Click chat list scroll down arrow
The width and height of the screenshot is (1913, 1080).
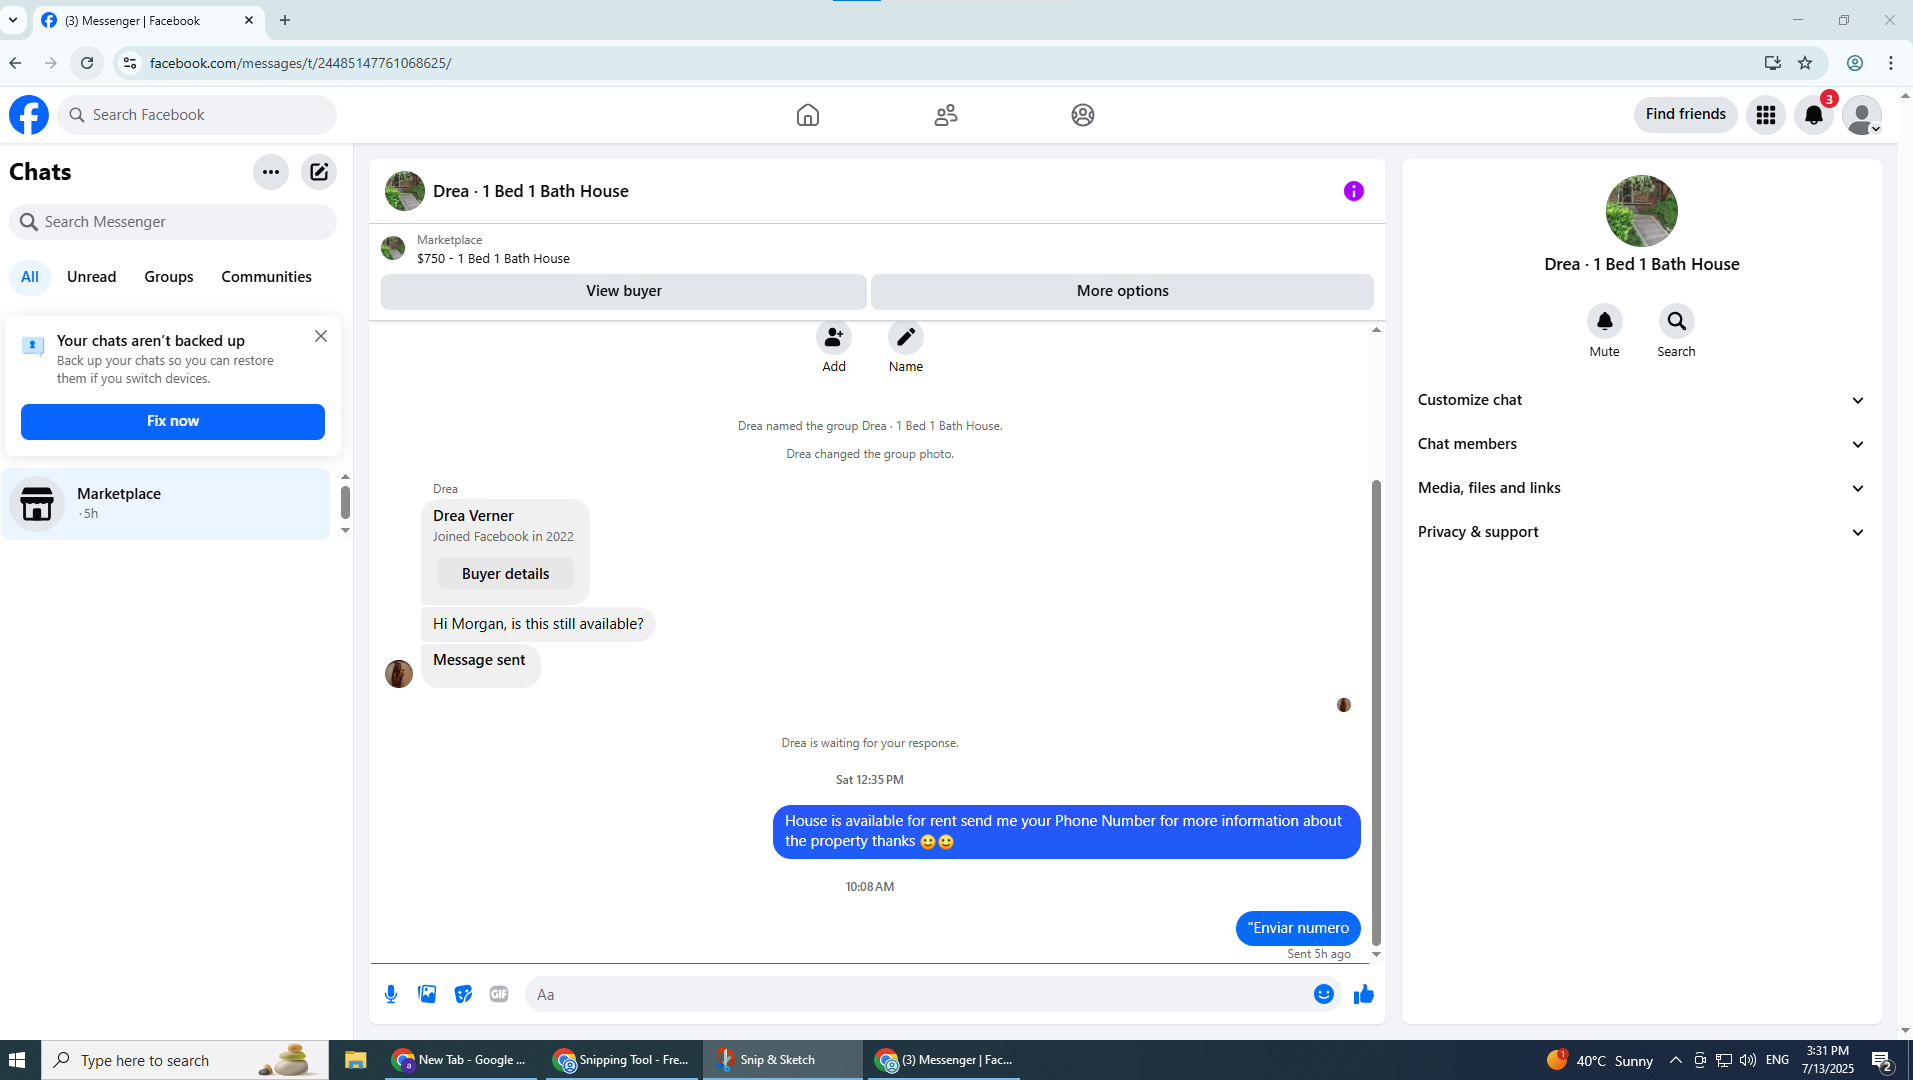pyautogui.click(x=345, y=531)
